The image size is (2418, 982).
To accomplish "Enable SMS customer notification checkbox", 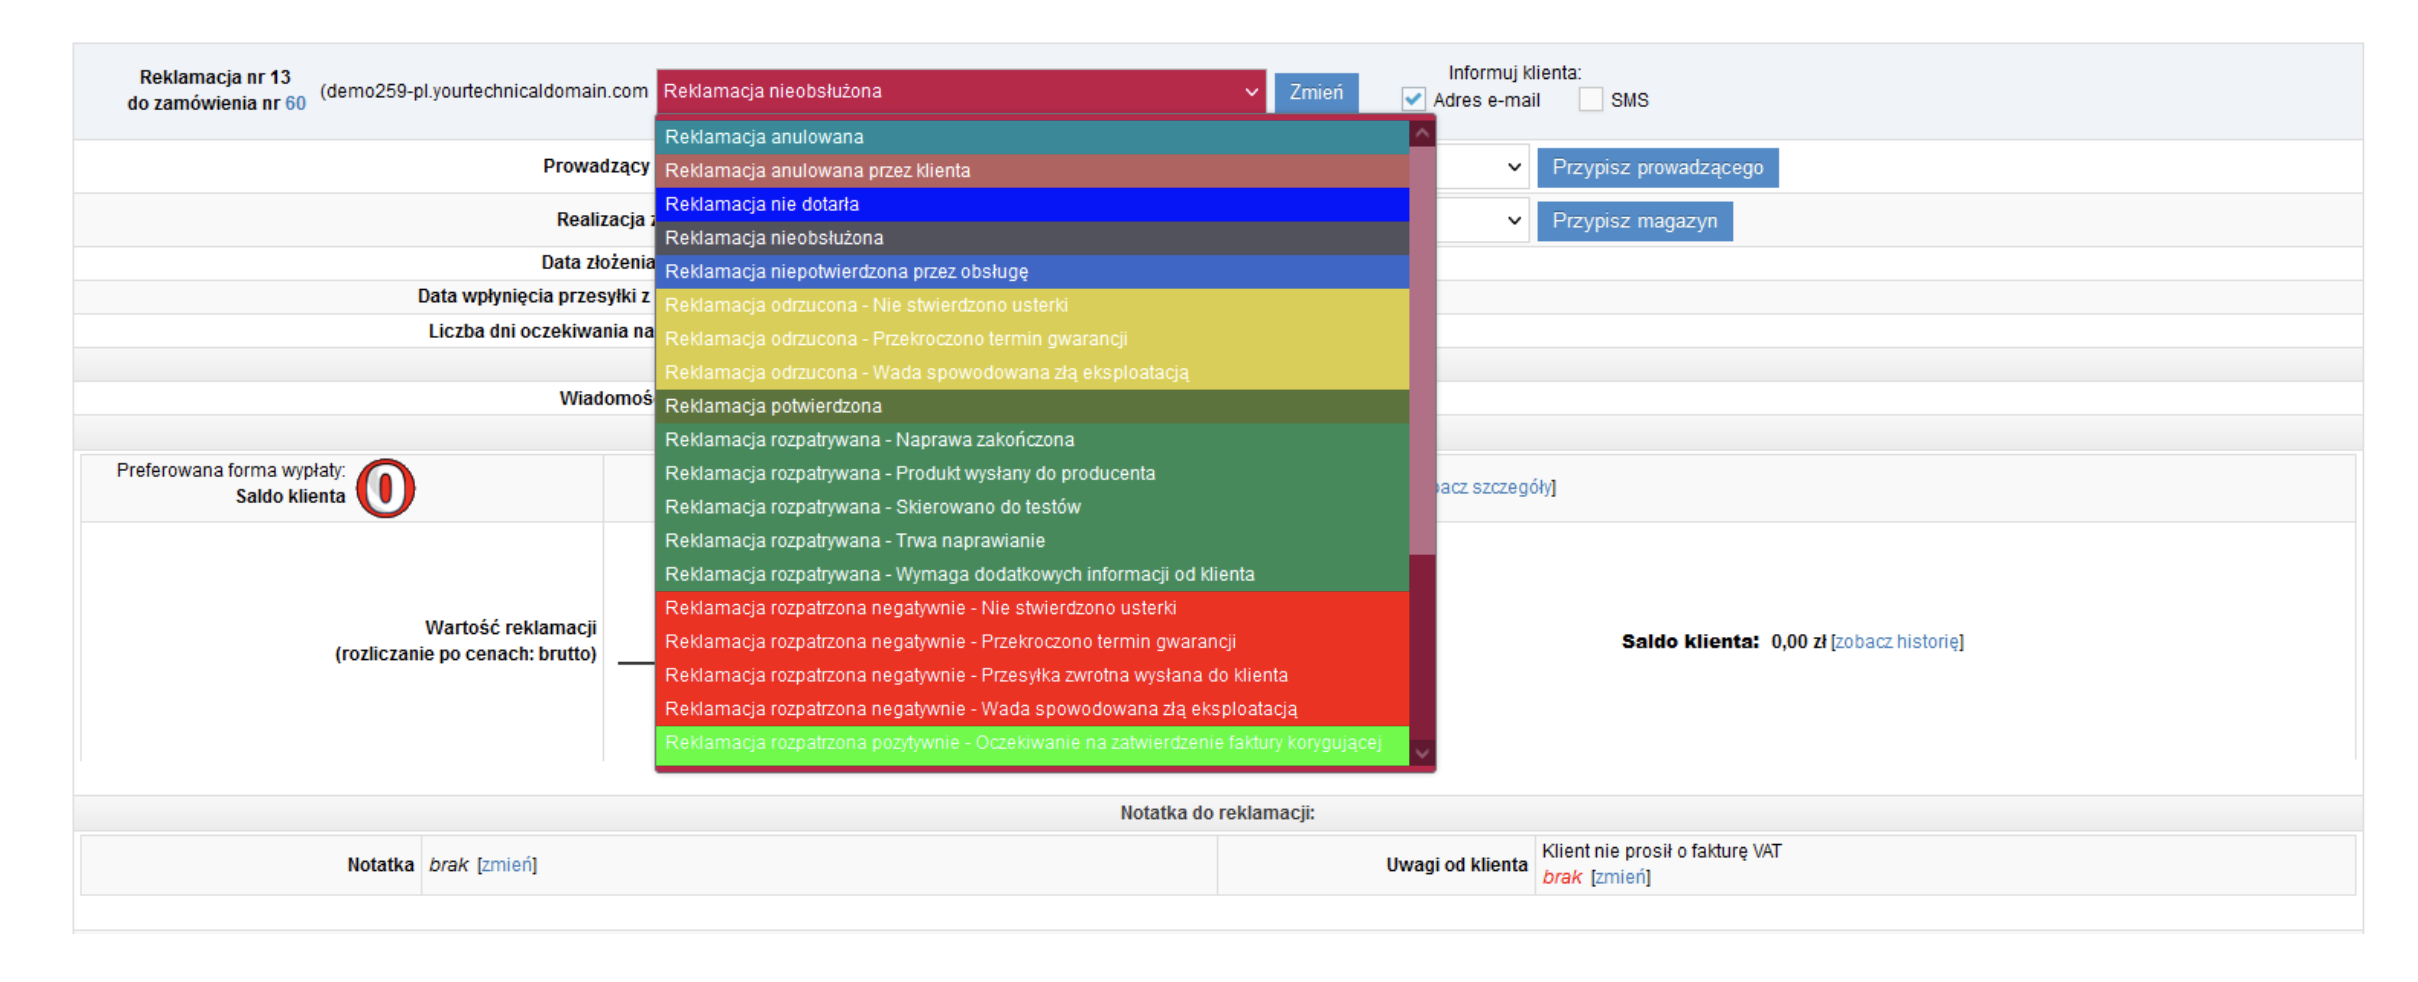I will click(1590, 100).
